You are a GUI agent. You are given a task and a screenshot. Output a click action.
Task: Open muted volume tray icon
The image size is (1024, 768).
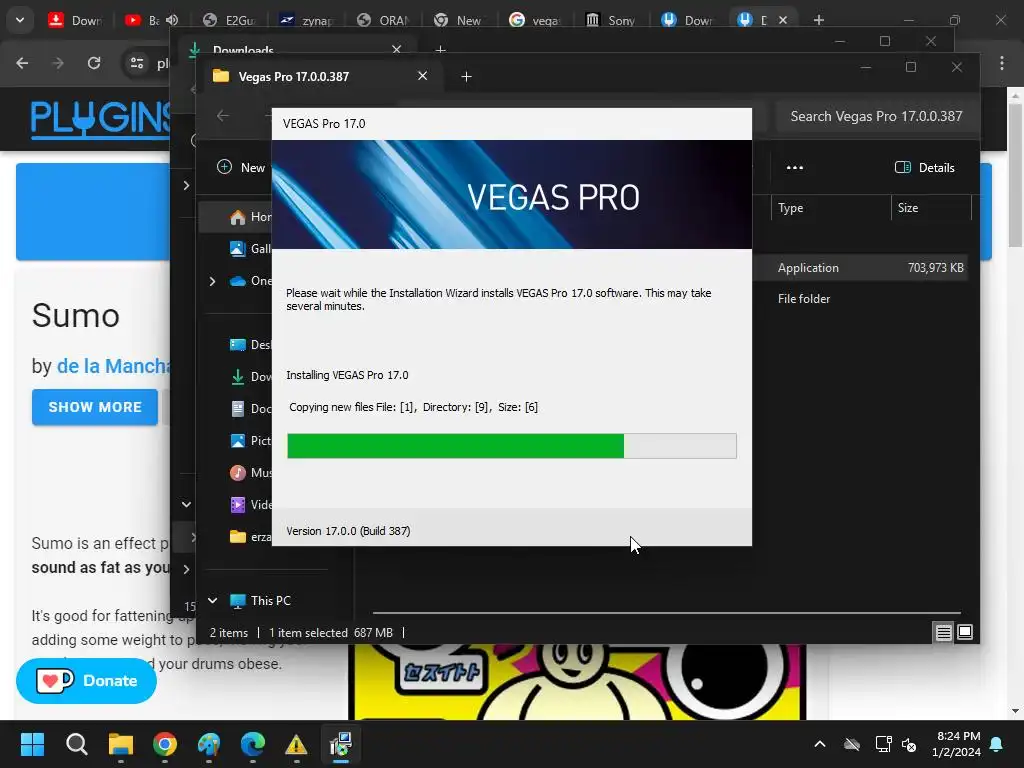click(x=908, y=744)
